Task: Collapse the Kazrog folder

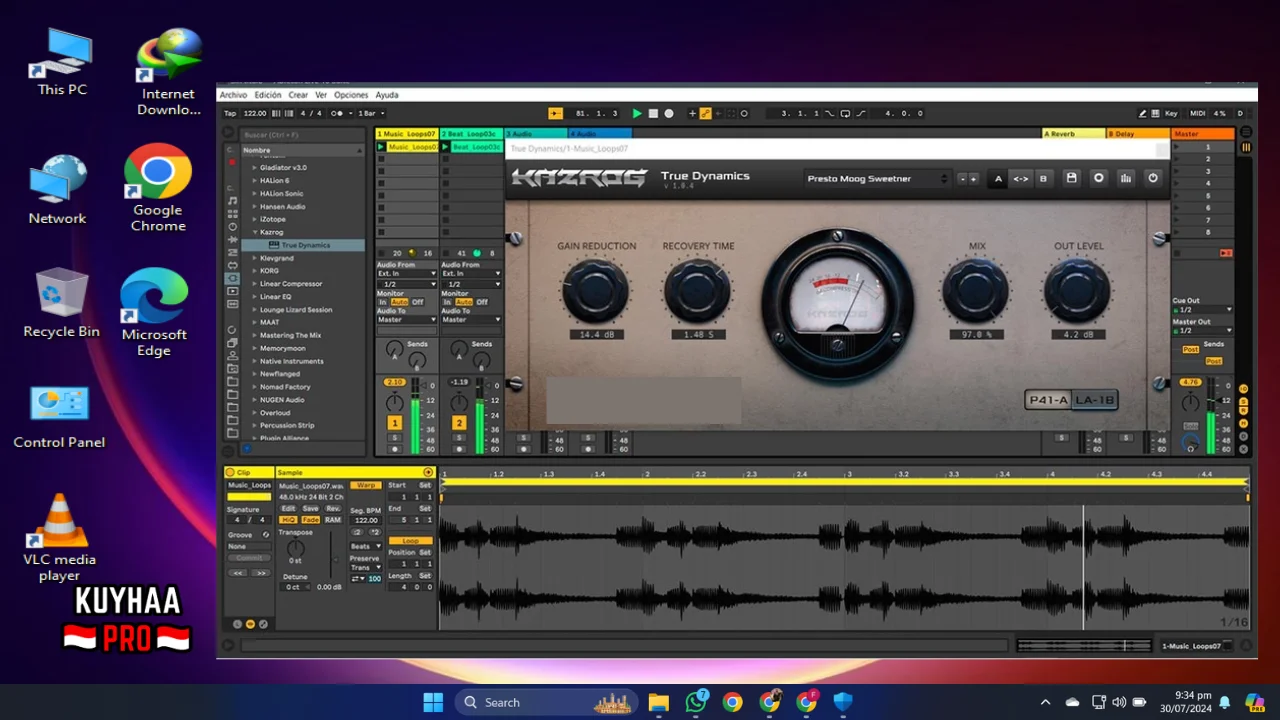Action: coord(255,232)
